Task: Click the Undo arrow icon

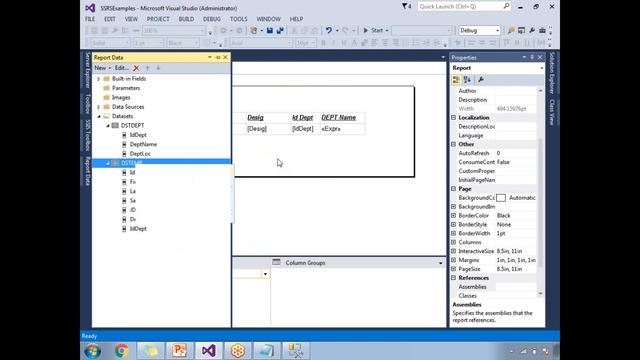Action: (x=329, y=31)
